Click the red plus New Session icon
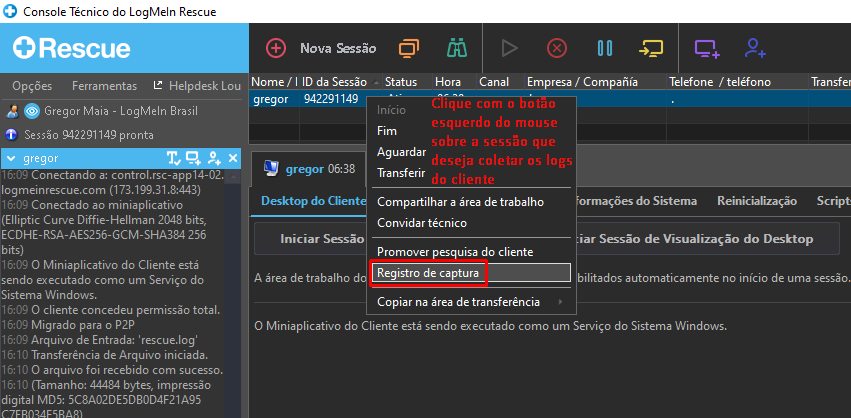851x418 pixels. (x=276, y=48)
